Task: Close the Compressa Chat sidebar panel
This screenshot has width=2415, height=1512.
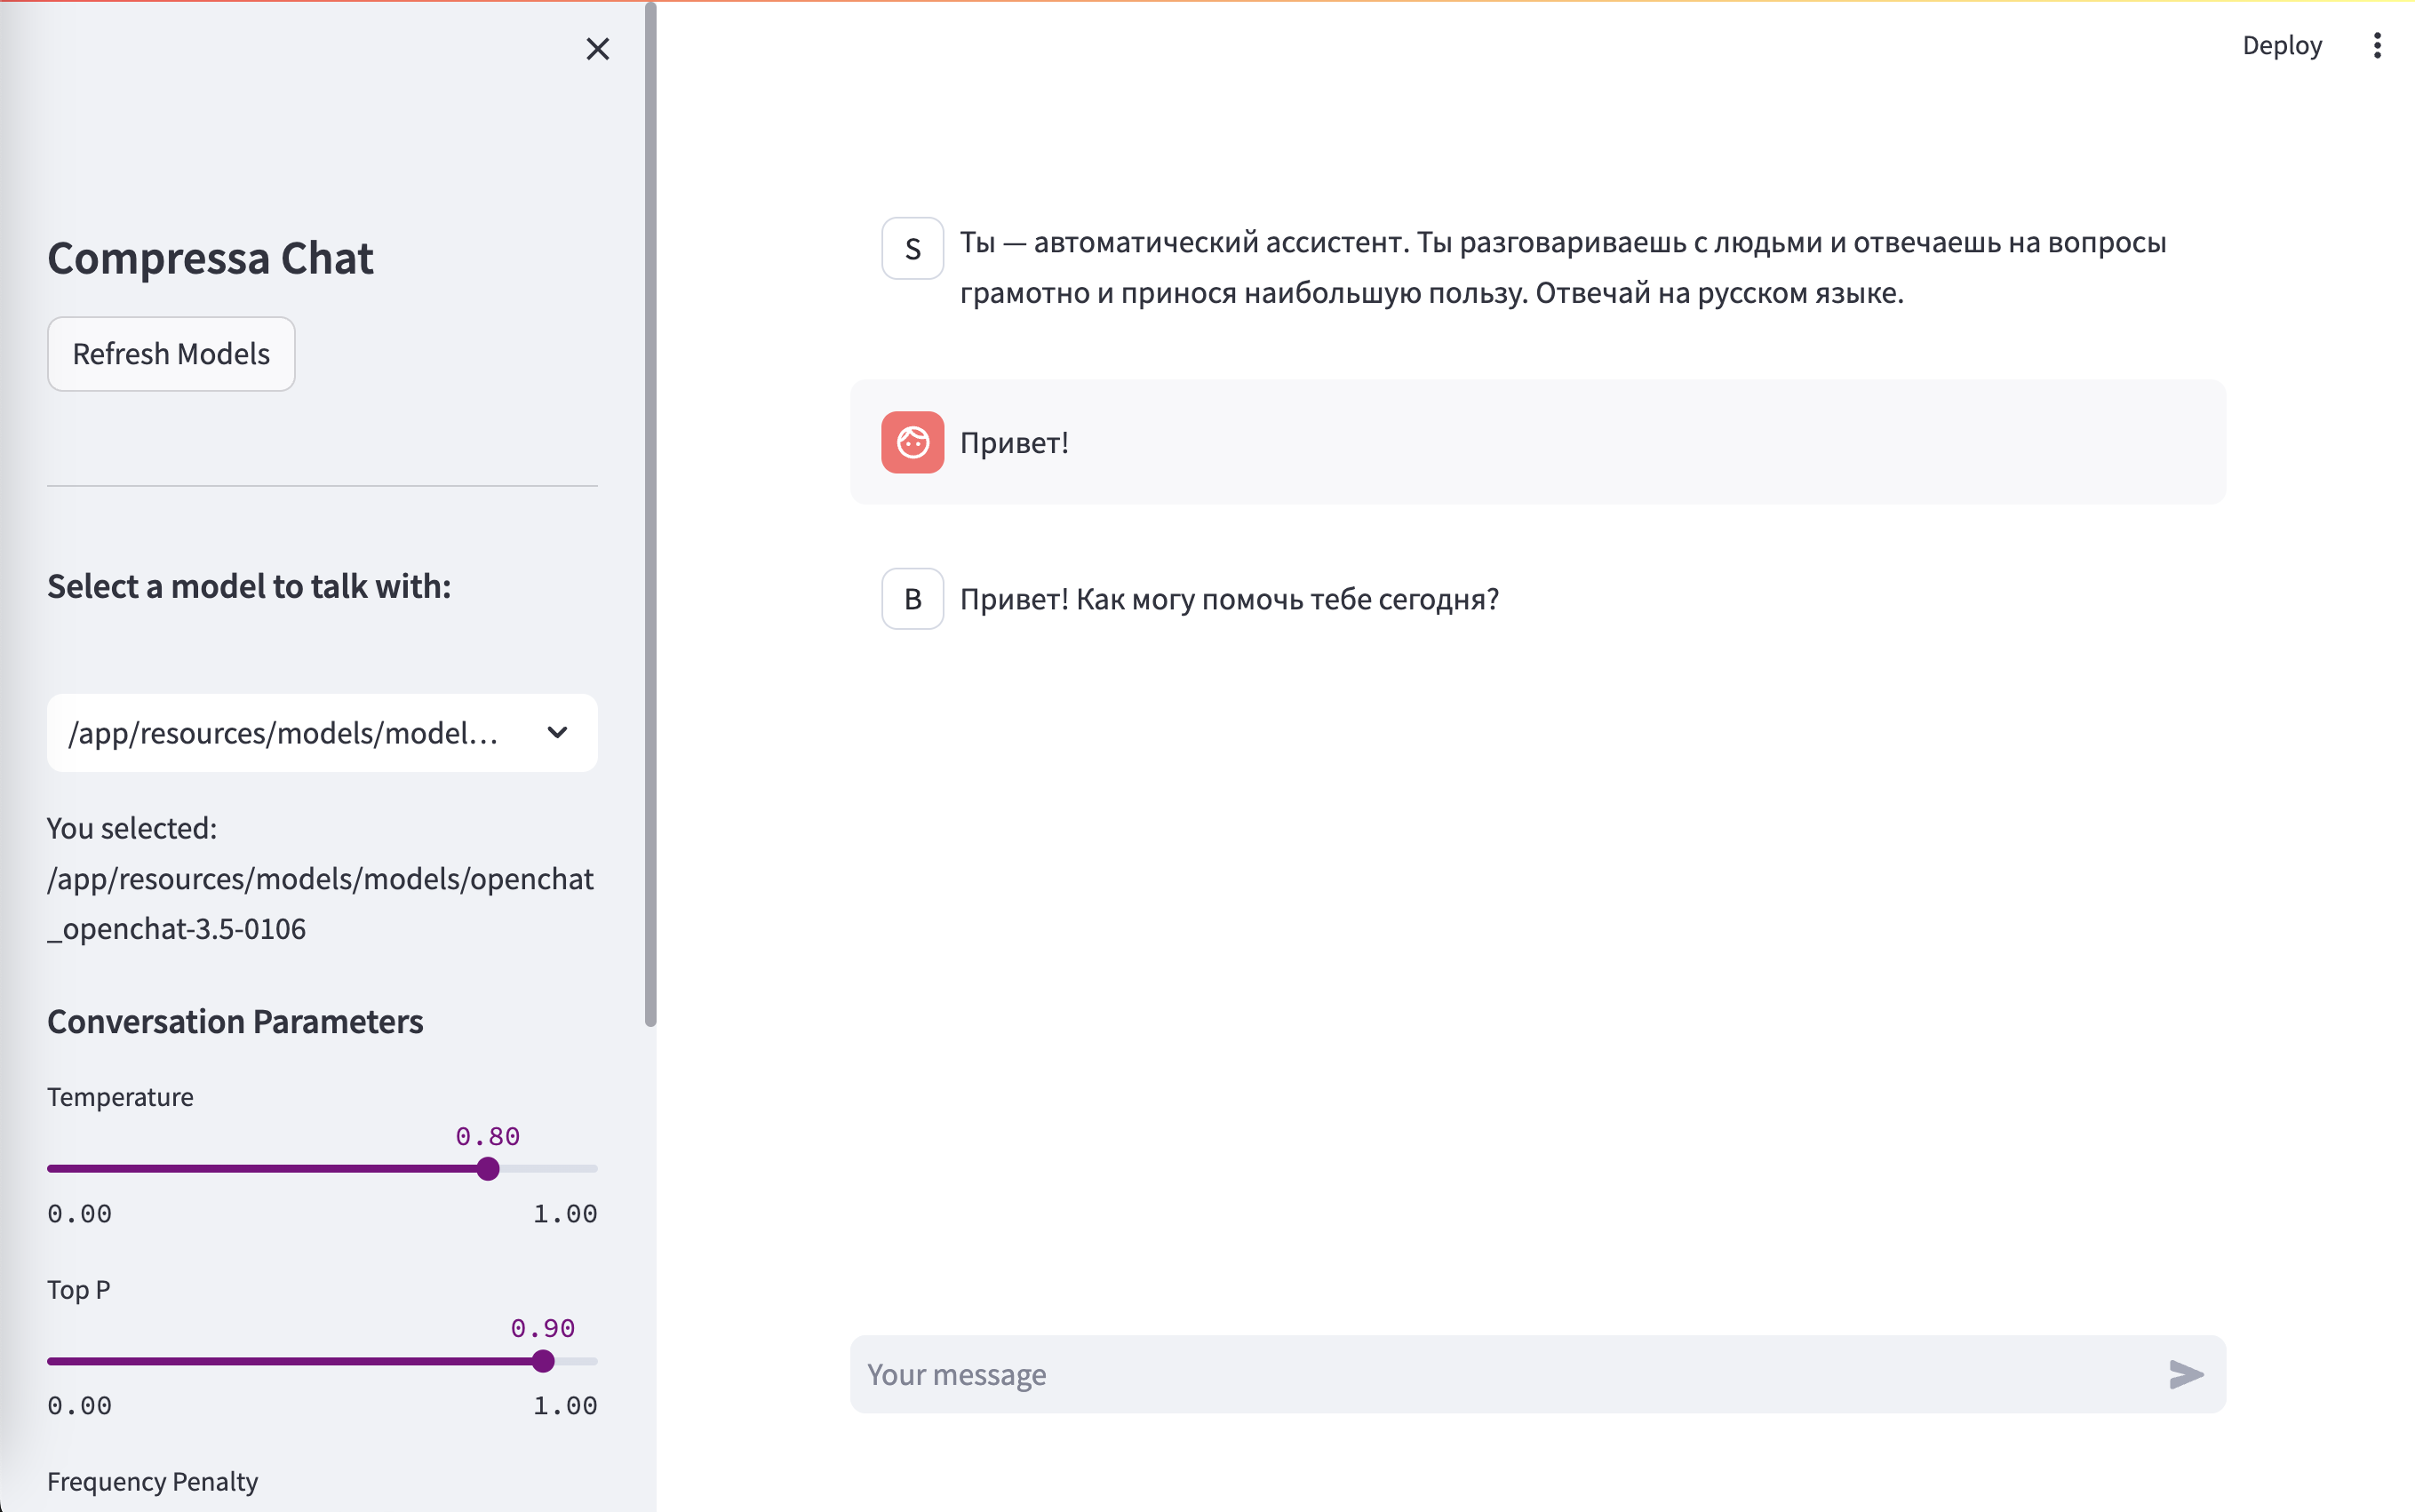Action: pyautogui.click(x=597, y=48)
